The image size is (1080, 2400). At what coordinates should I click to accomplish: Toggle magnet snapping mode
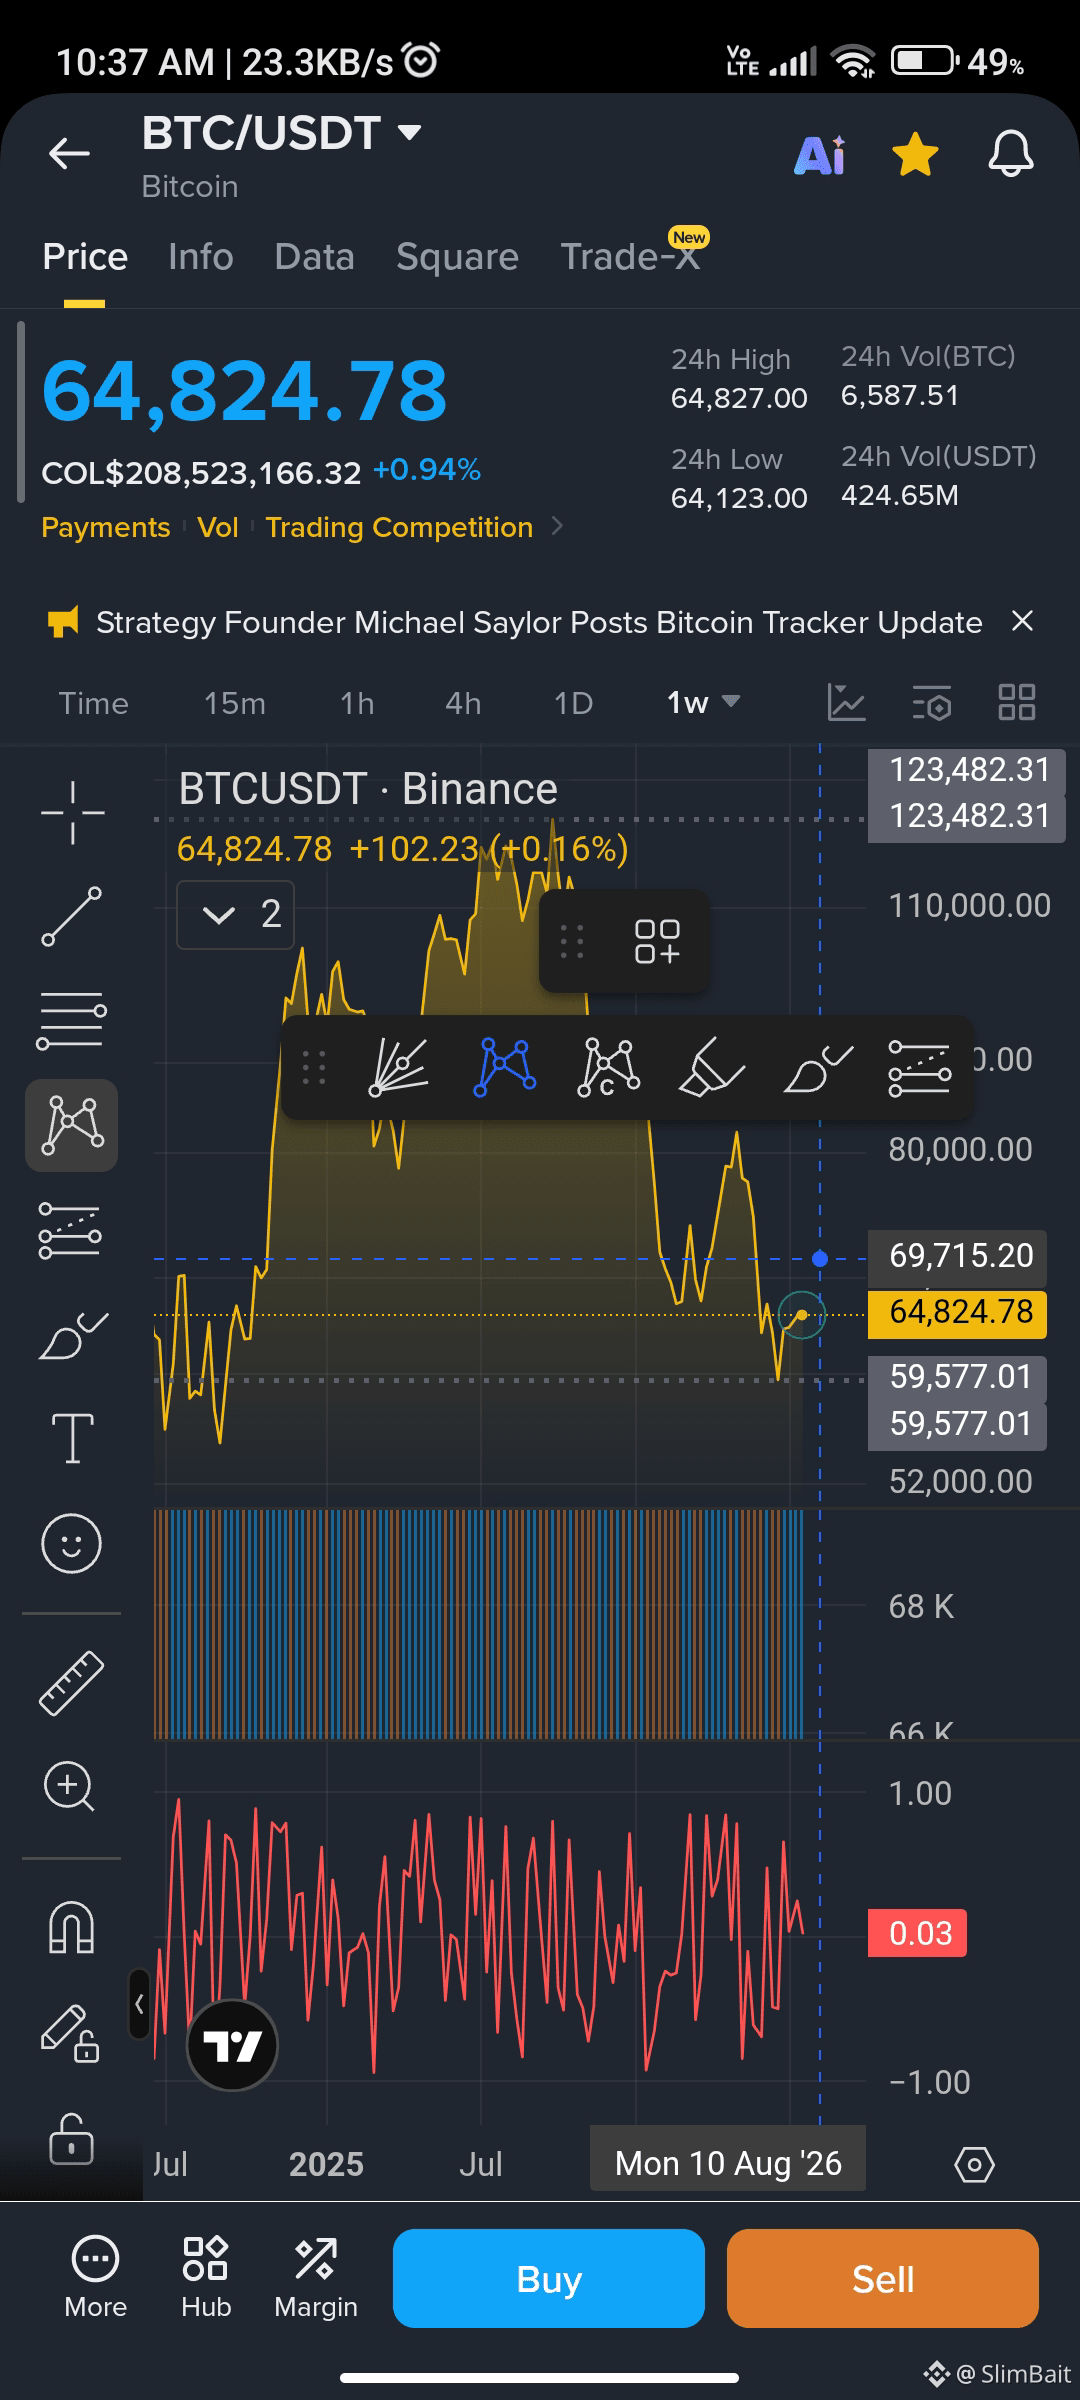(x=71, y=1927)
